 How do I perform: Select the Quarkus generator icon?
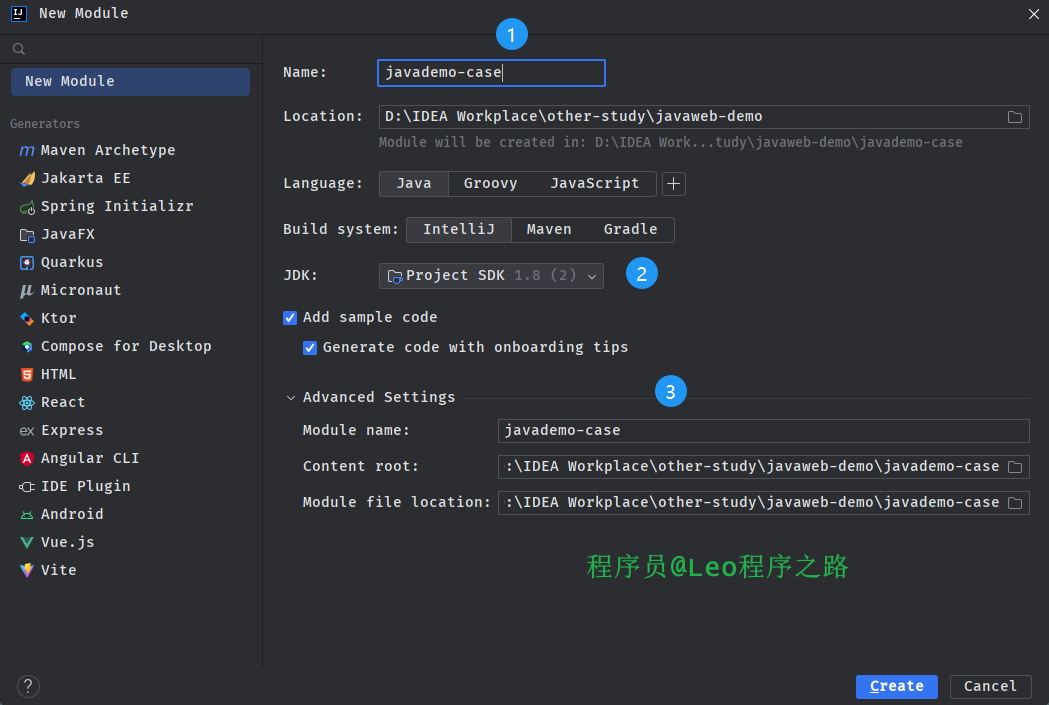pos(26,263)
